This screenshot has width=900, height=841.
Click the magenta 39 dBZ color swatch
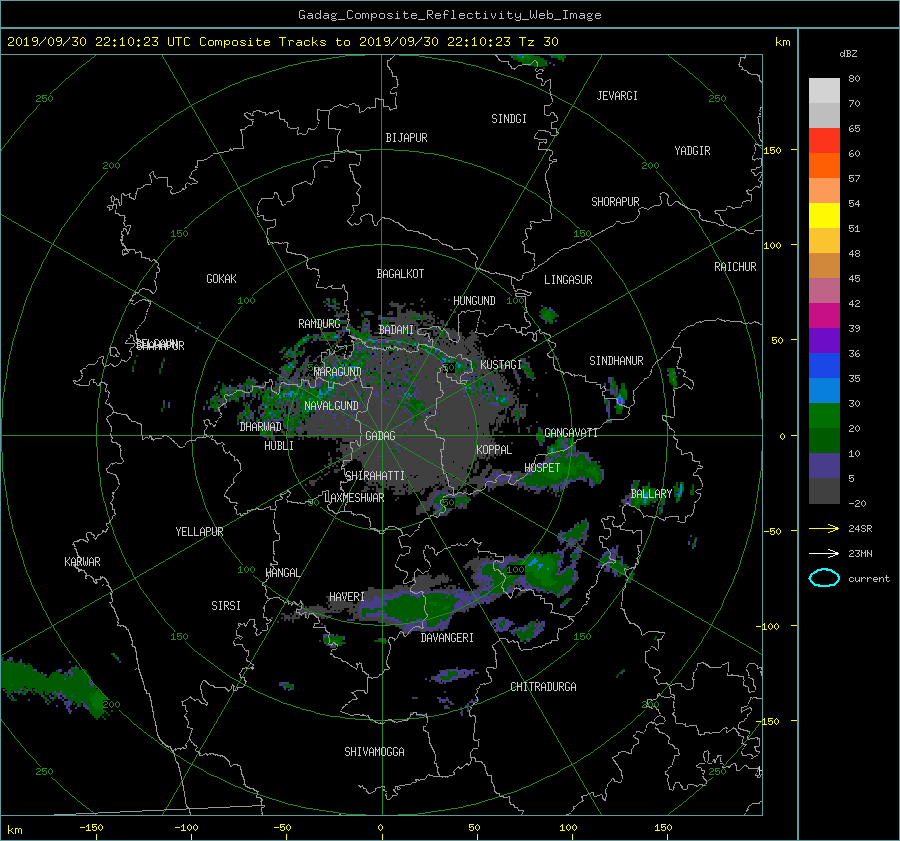coord(824,315)
